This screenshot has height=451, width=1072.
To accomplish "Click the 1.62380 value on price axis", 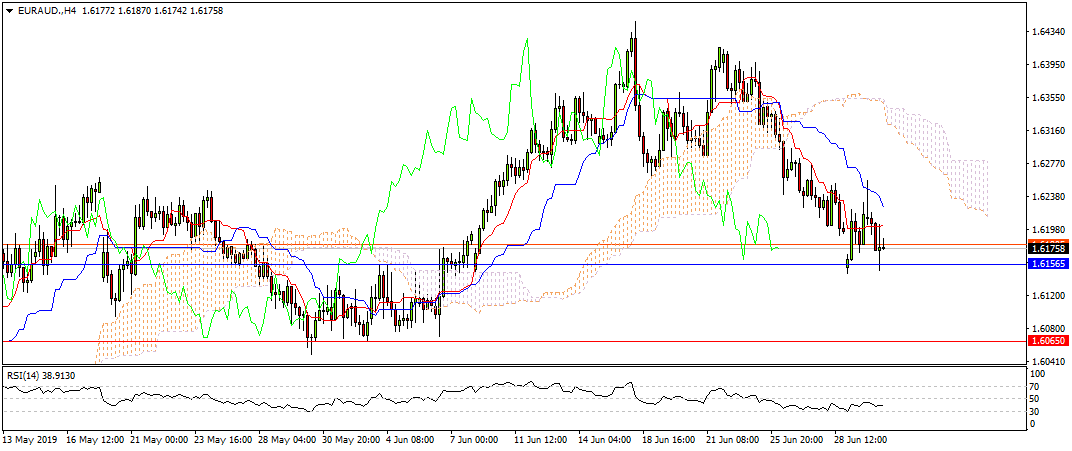I will pos(1046,197).
